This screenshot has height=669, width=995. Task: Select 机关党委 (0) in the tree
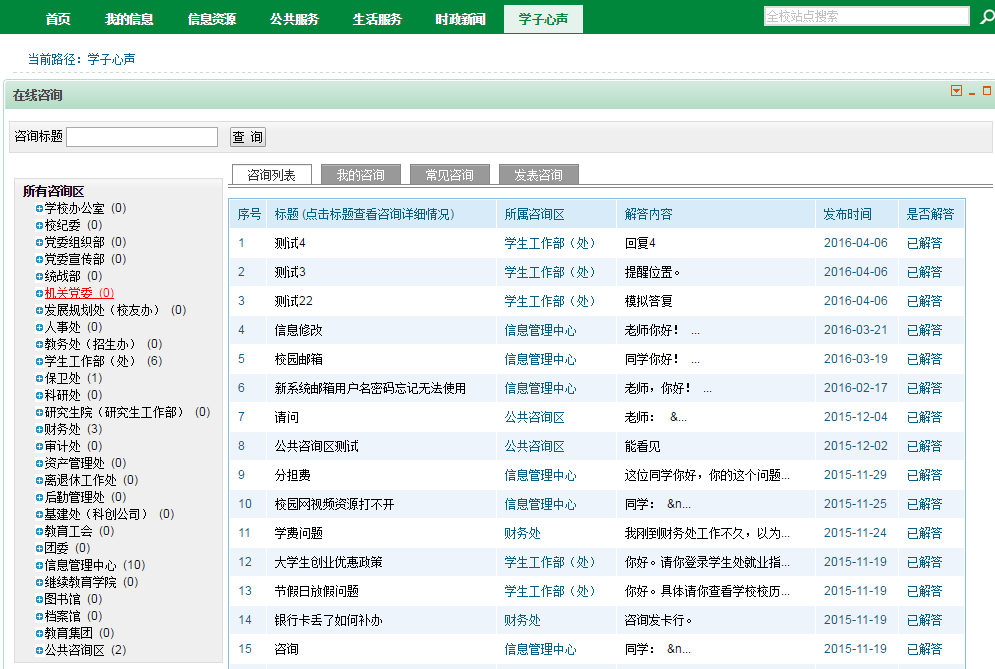click(x=79, y=293)
